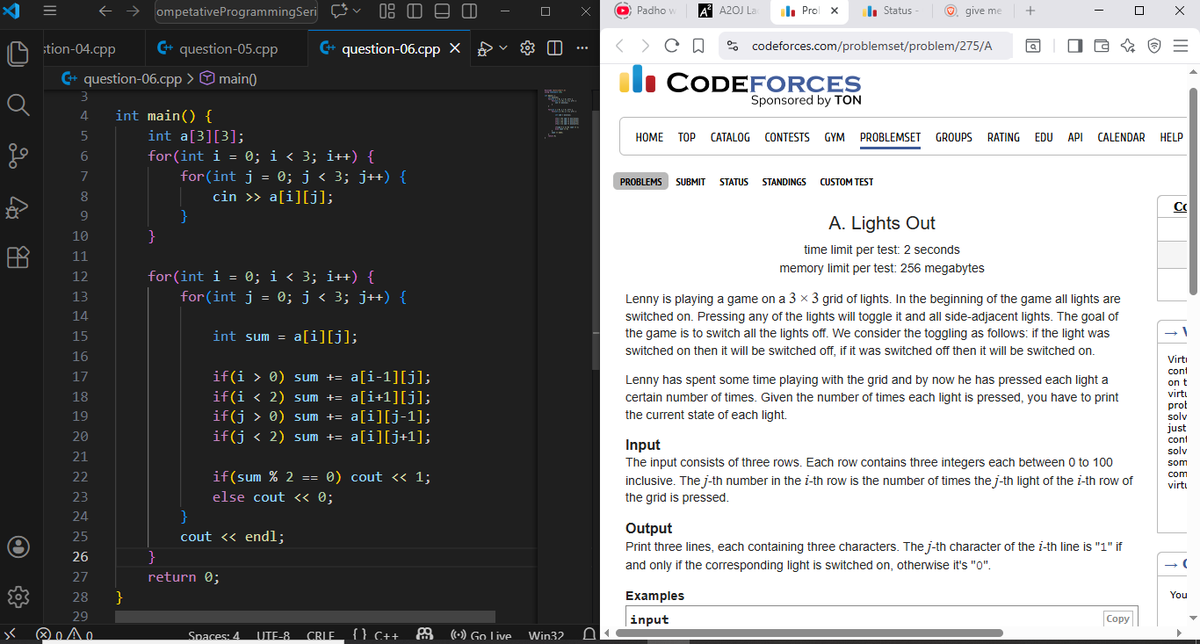Switch to the 'give me' browser tab
This screenshot has width=1200, height=644.
tap(973, 11)
